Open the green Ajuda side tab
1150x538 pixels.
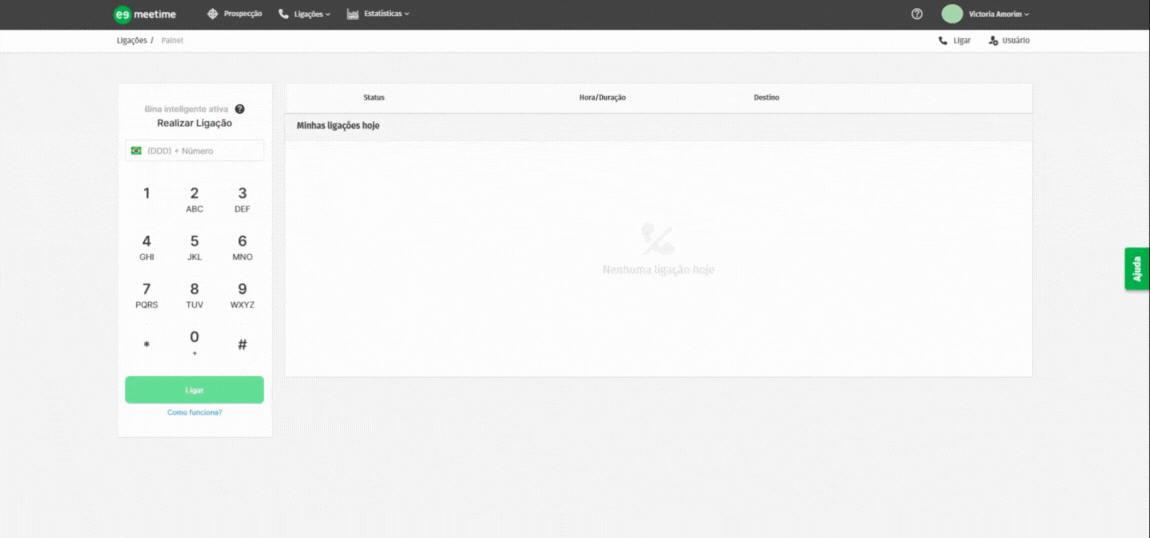tap(1137, 269)
